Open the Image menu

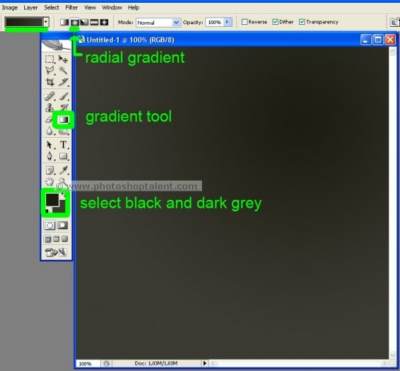tap(10, 7)
